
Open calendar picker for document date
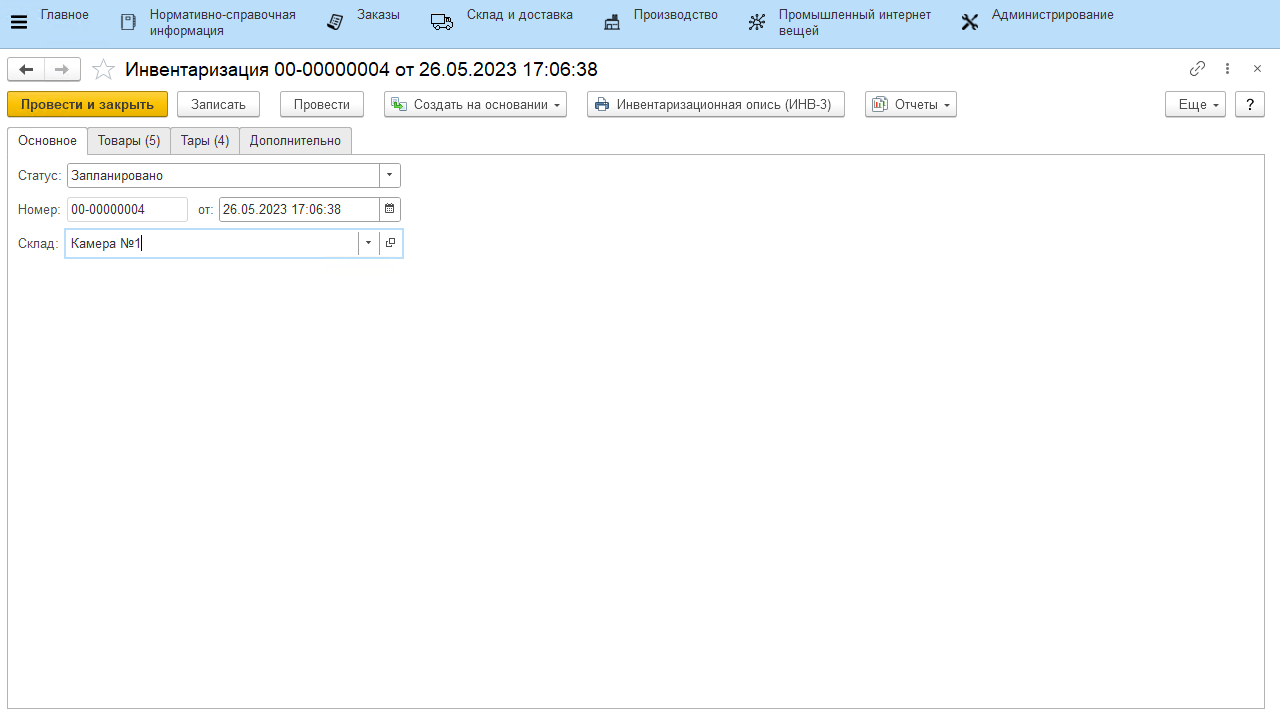click(x=390, y=209)
